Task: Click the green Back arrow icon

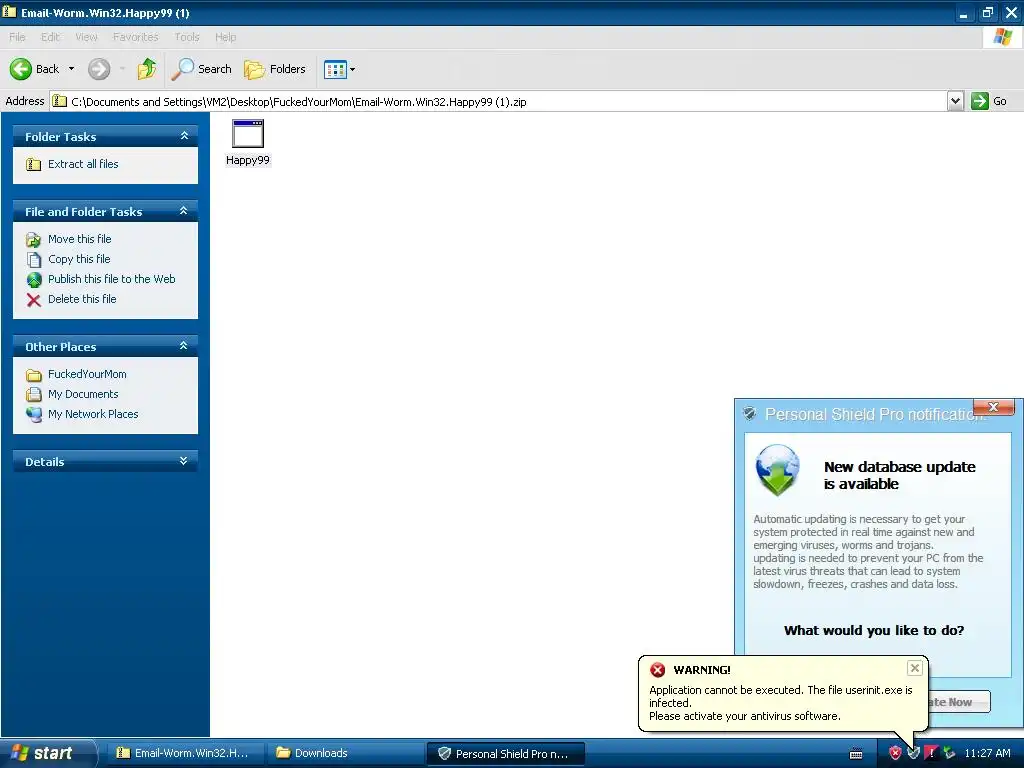Action: click(21, 69)
